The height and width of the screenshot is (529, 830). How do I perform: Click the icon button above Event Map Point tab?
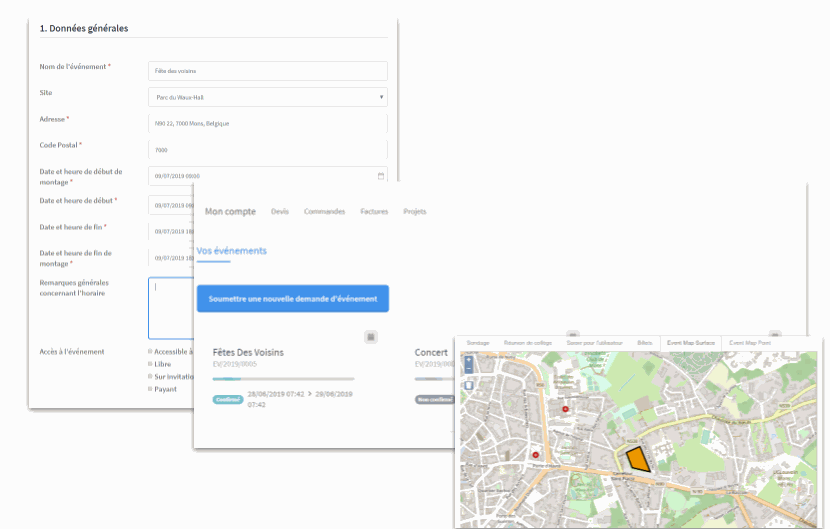click(775, 334)
